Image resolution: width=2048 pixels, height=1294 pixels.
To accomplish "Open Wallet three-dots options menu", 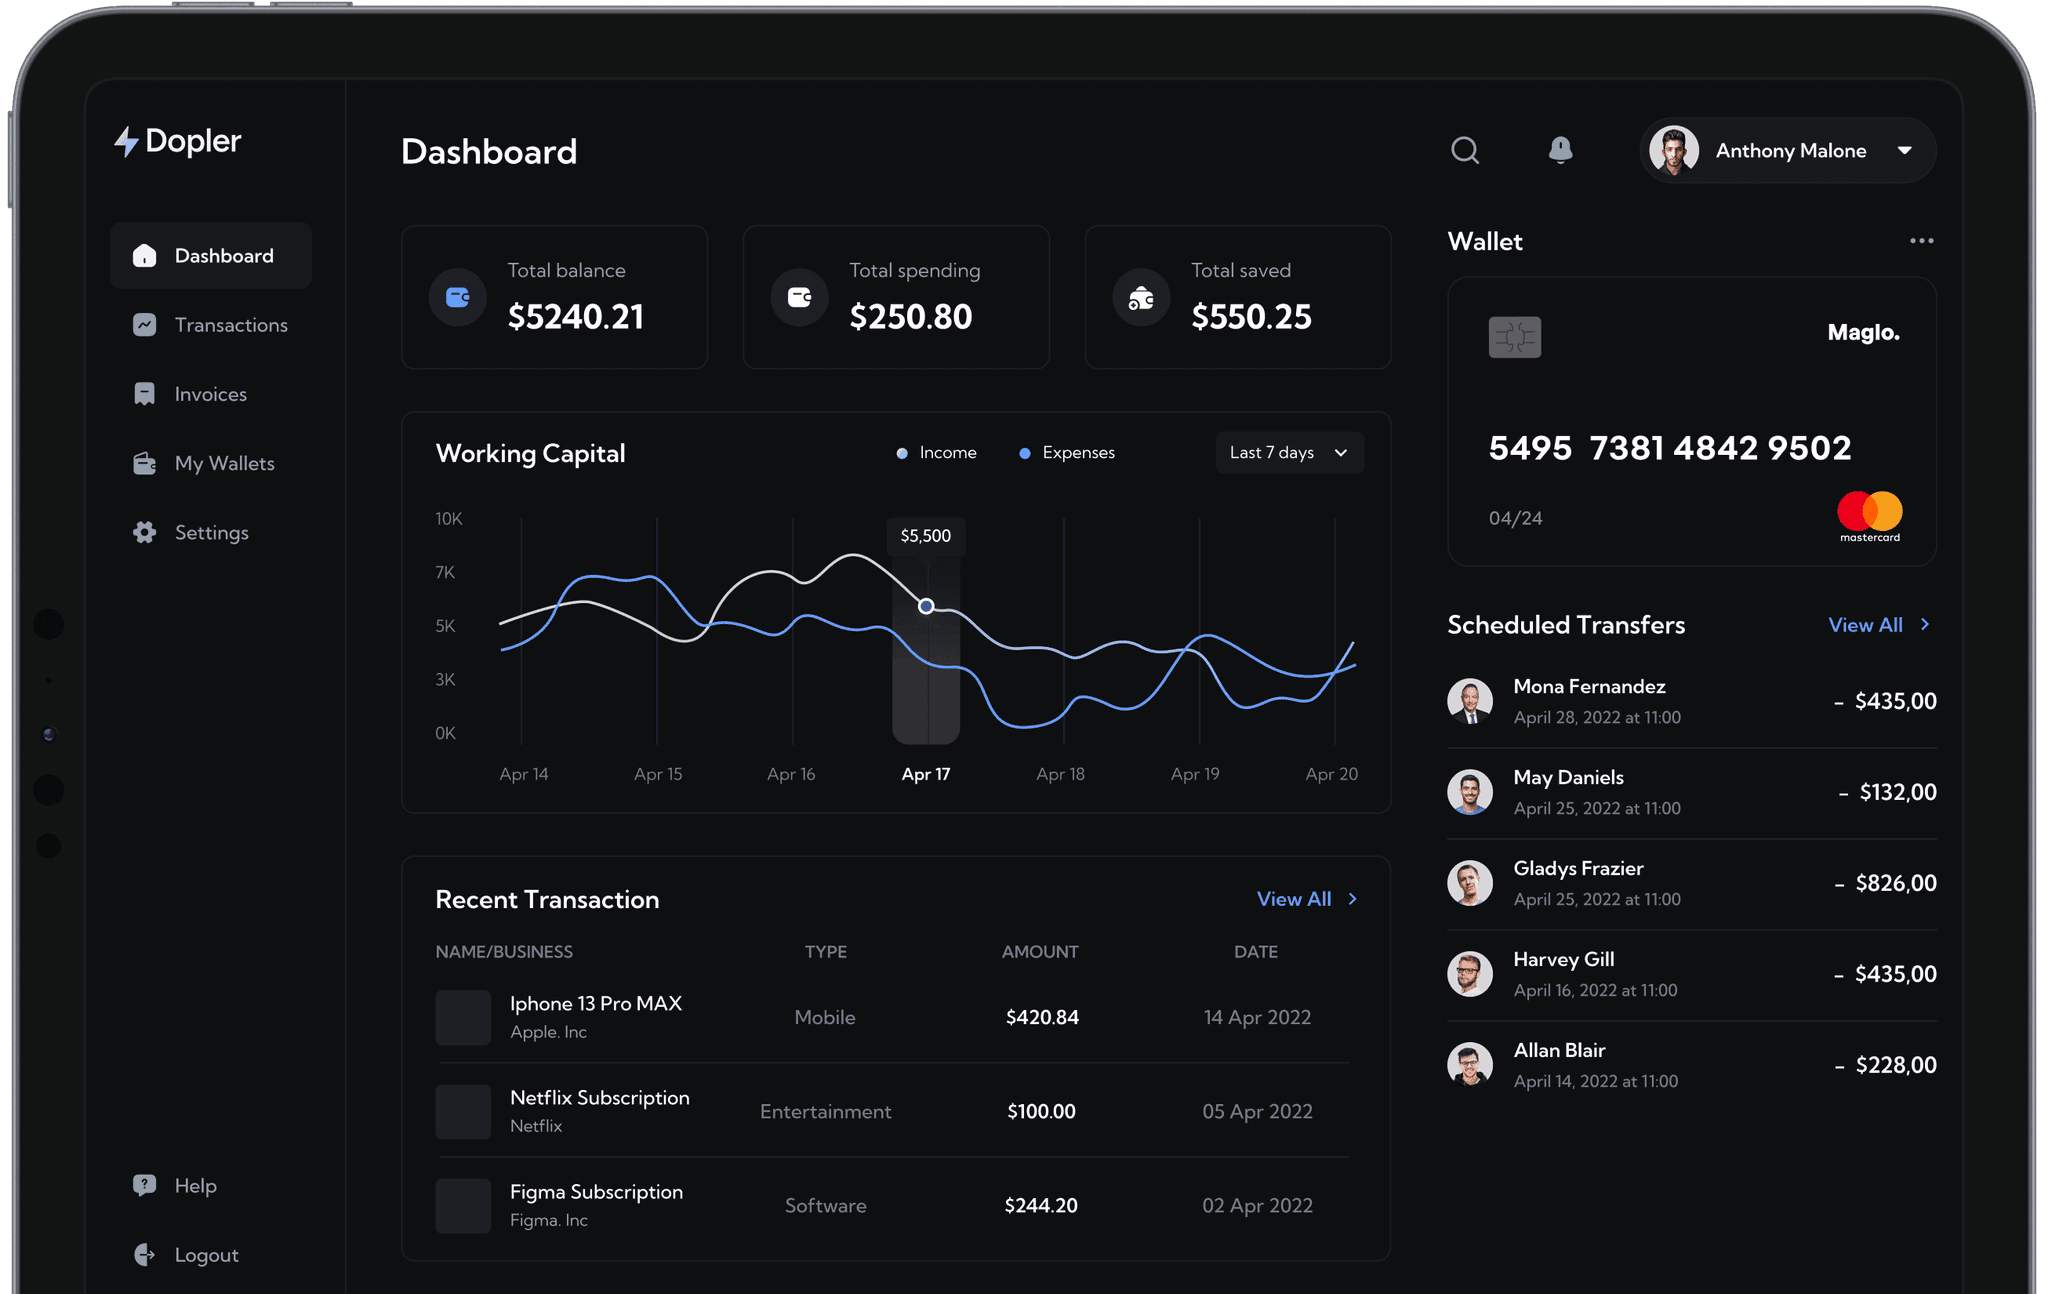I will point(1921,241).
